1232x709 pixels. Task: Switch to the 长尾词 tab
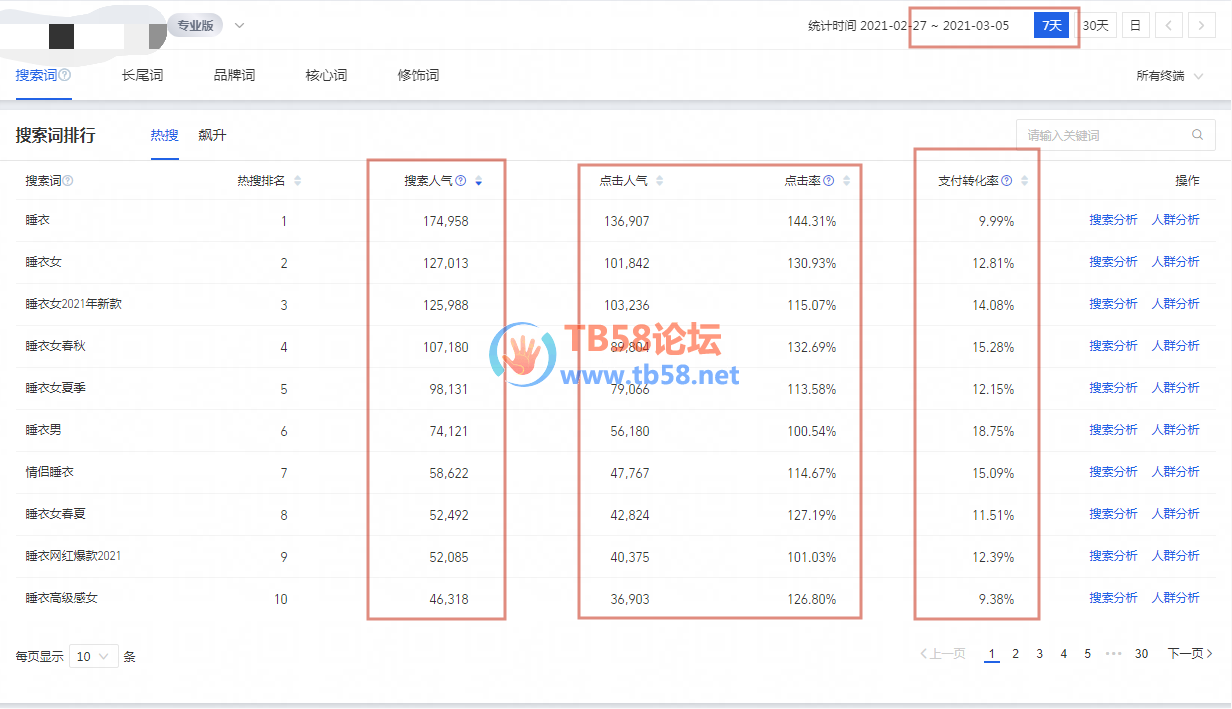(142, 75)
